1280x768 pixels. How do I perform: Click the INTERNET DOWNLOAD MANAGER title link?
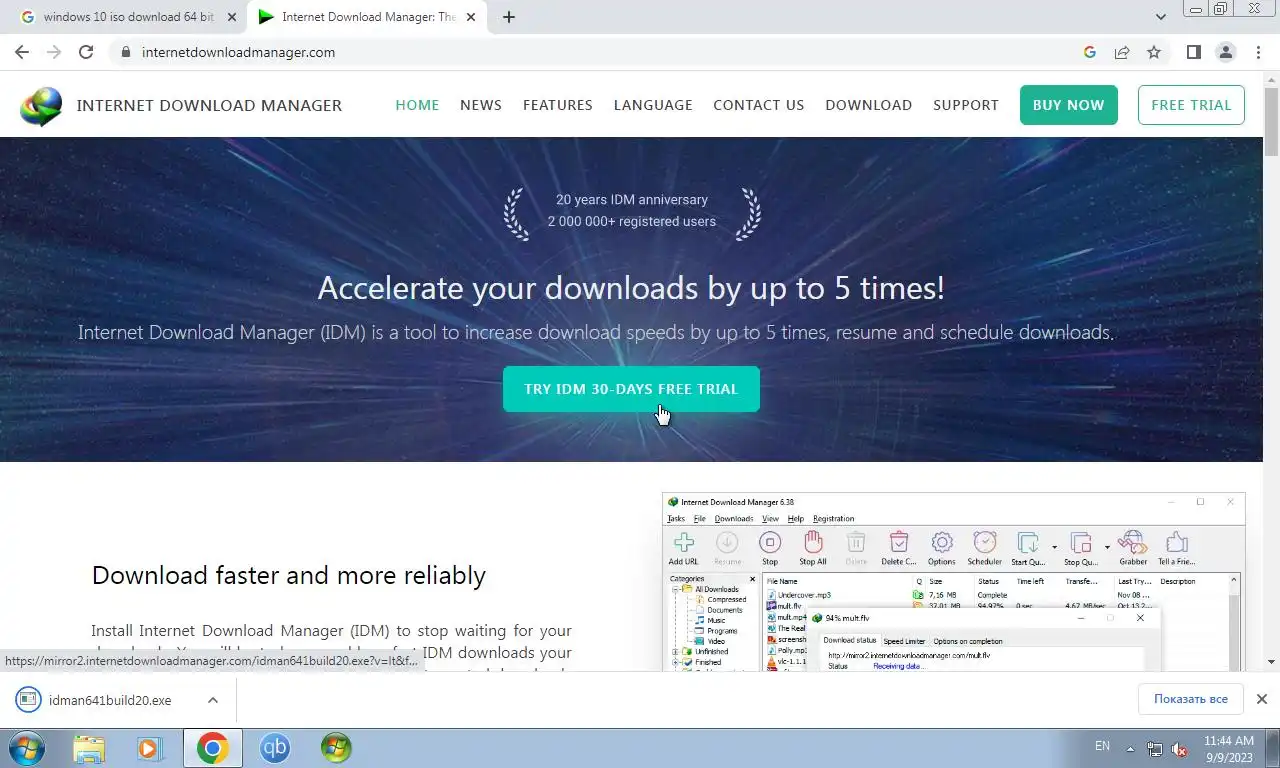point(209,105)
